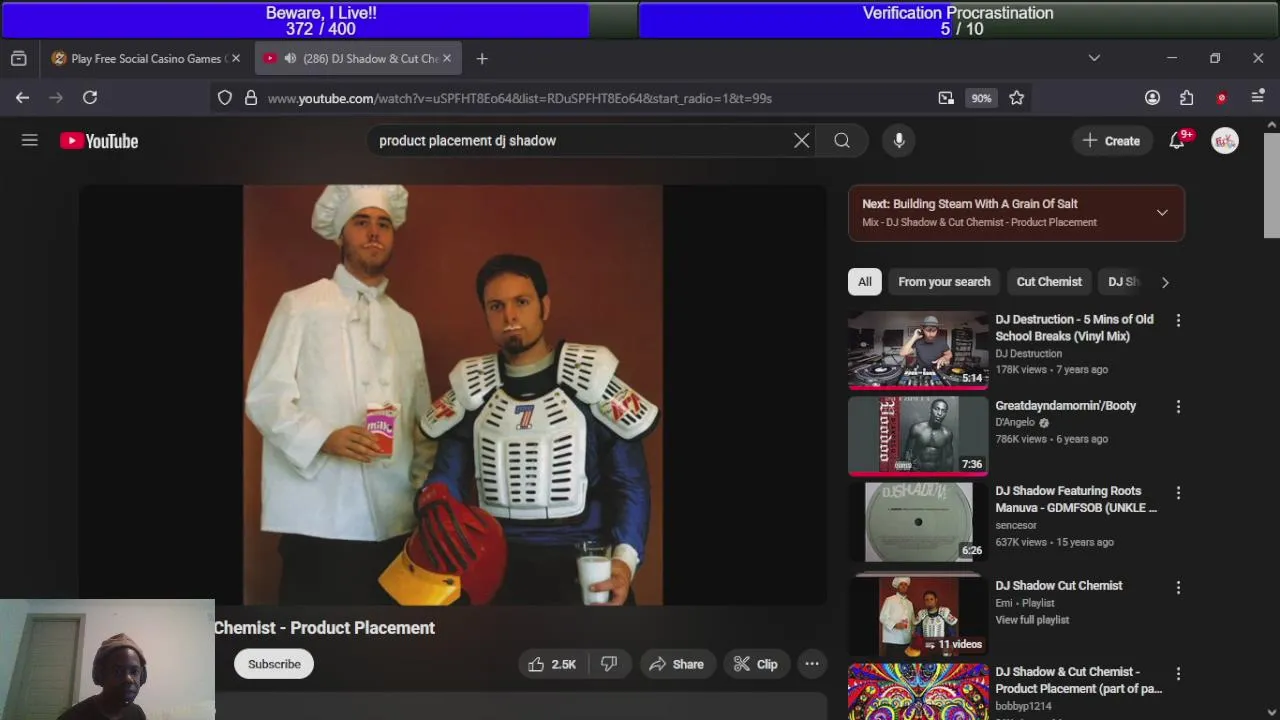Screen dimensions: 1280x720
Task: Open options for GDMFSOB video
Action: (x=1178, y=493)
